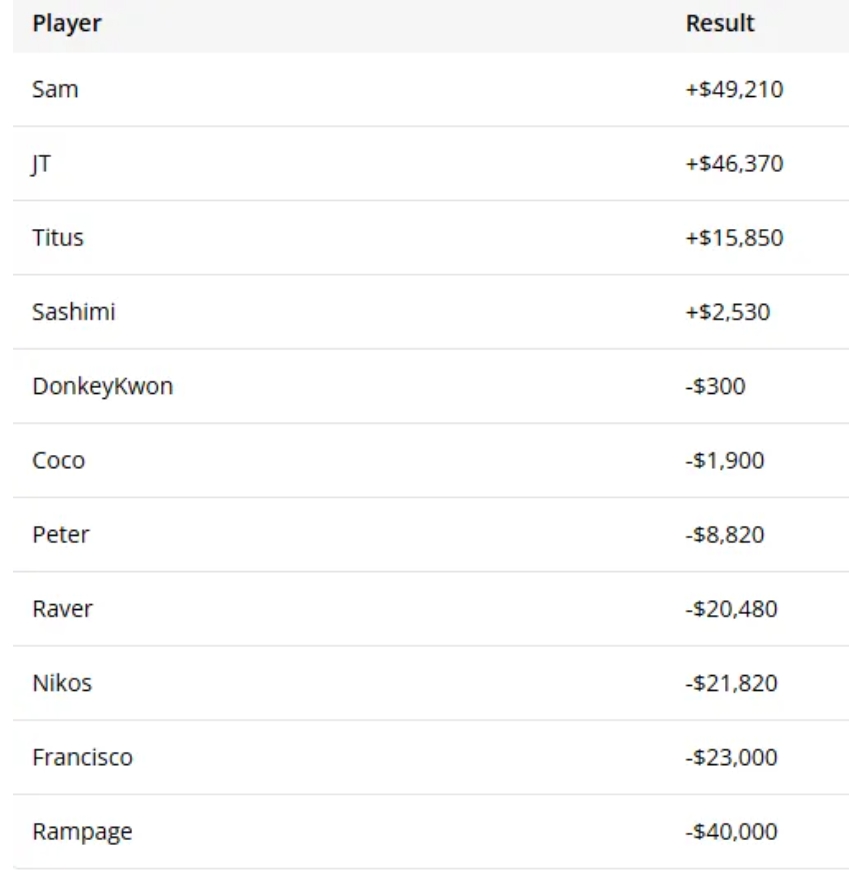850x870 pixels.
Task: Click Coco's -$1,900 result
Action: coord(725,461)
